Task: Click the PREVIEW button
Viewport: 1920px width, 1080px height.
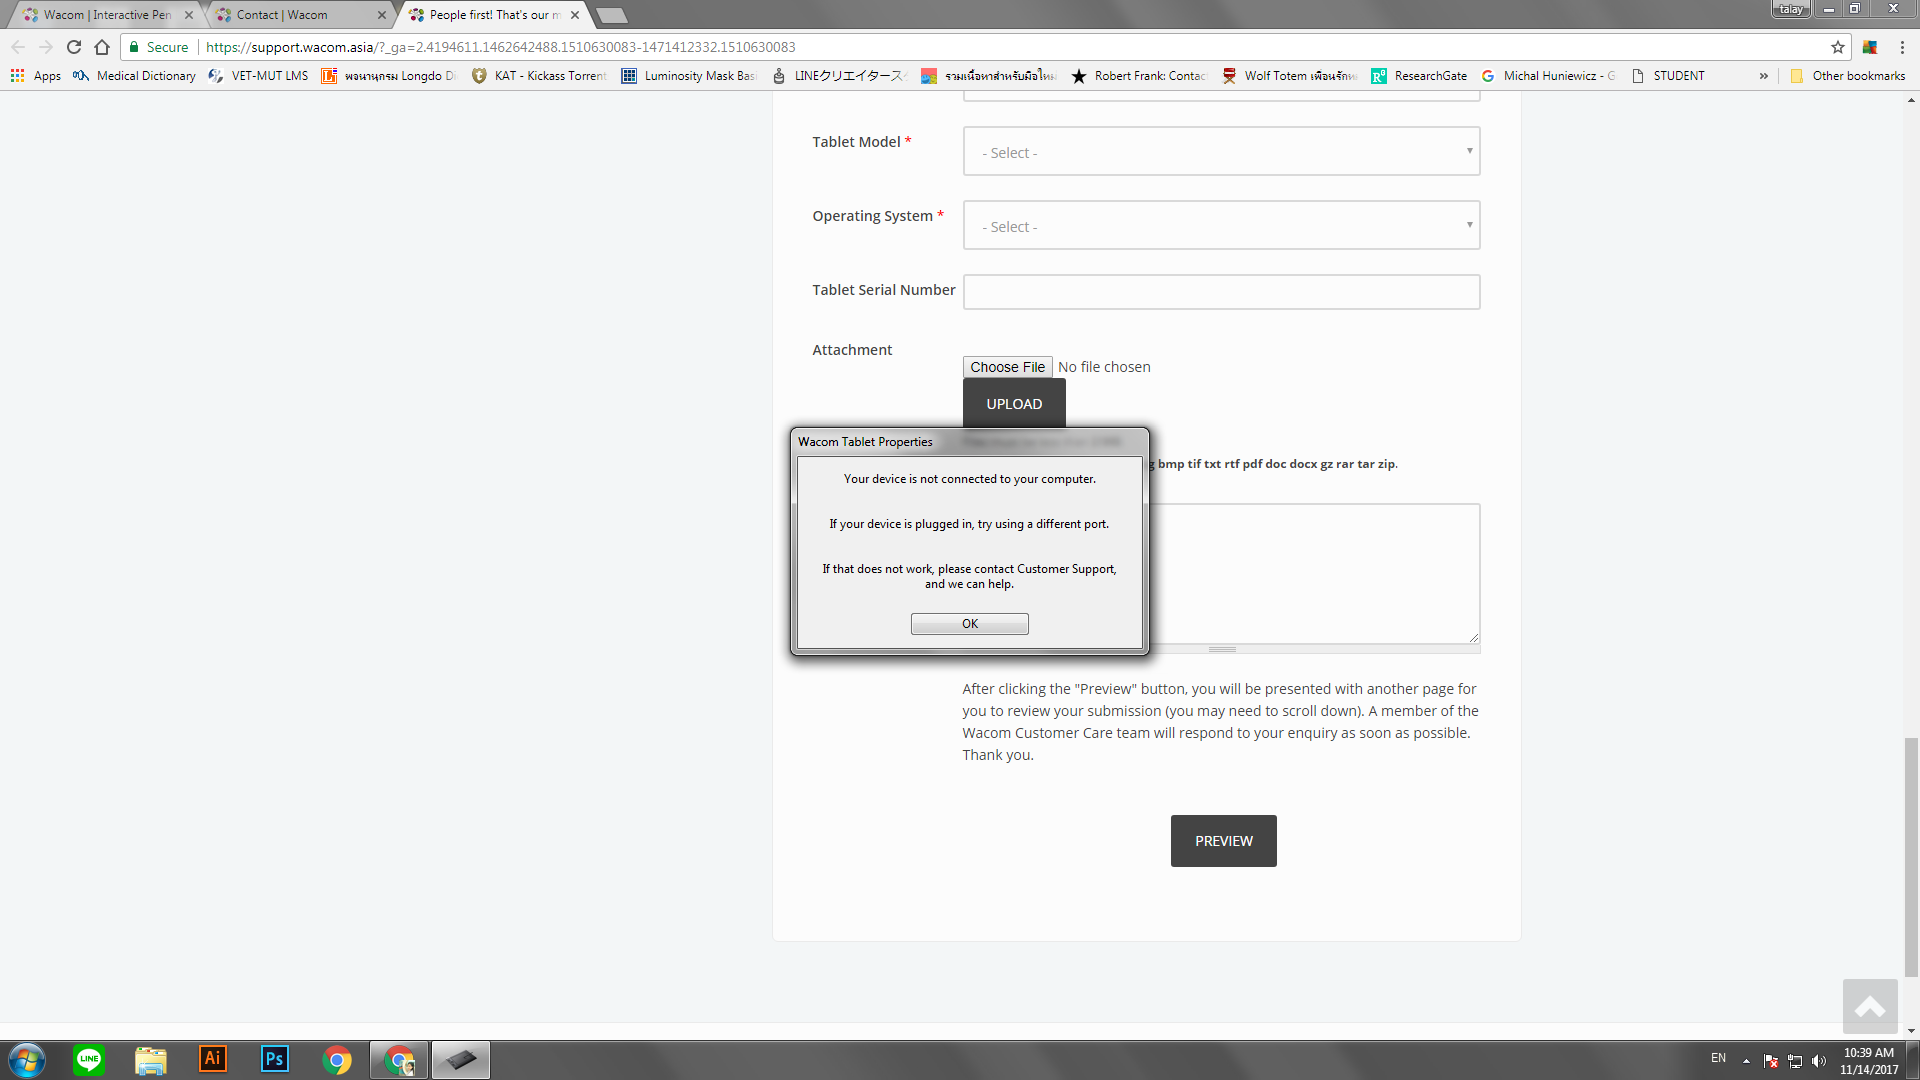Action: pos(1224,840)
